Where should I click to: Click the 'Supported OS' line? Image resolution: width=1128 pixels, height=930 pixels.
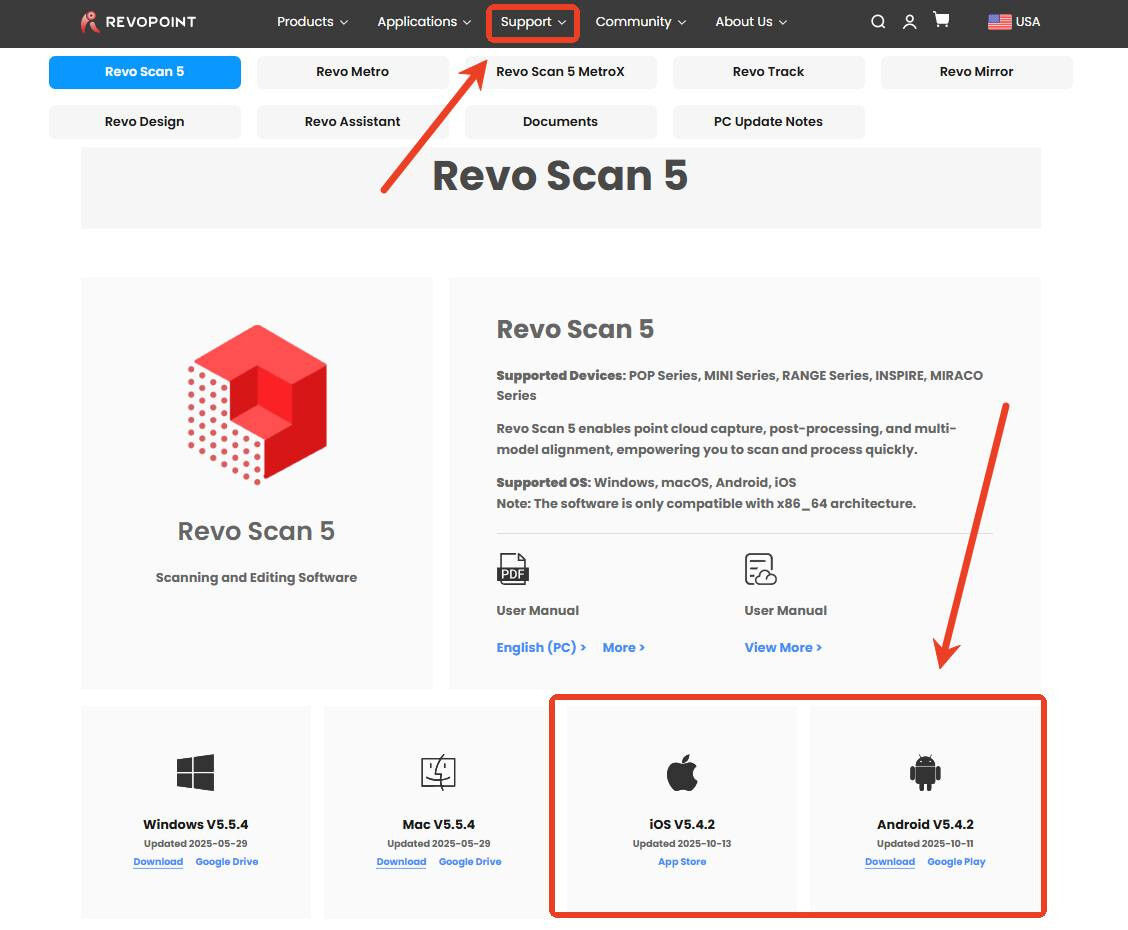[646, 483]
